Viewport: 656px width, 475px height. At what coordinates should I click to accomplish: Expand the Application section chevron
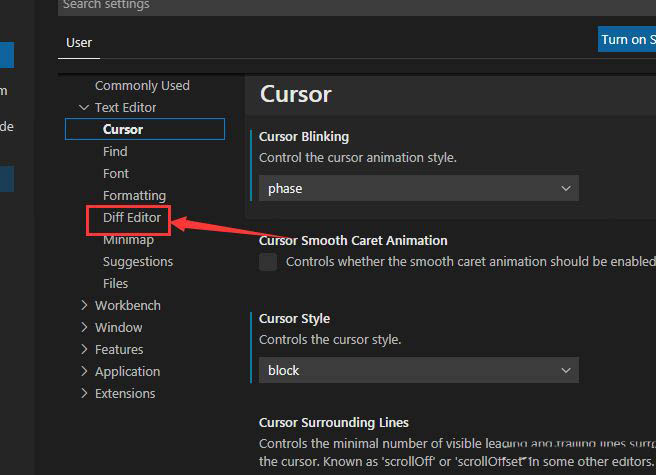click(x=84, y=372)
